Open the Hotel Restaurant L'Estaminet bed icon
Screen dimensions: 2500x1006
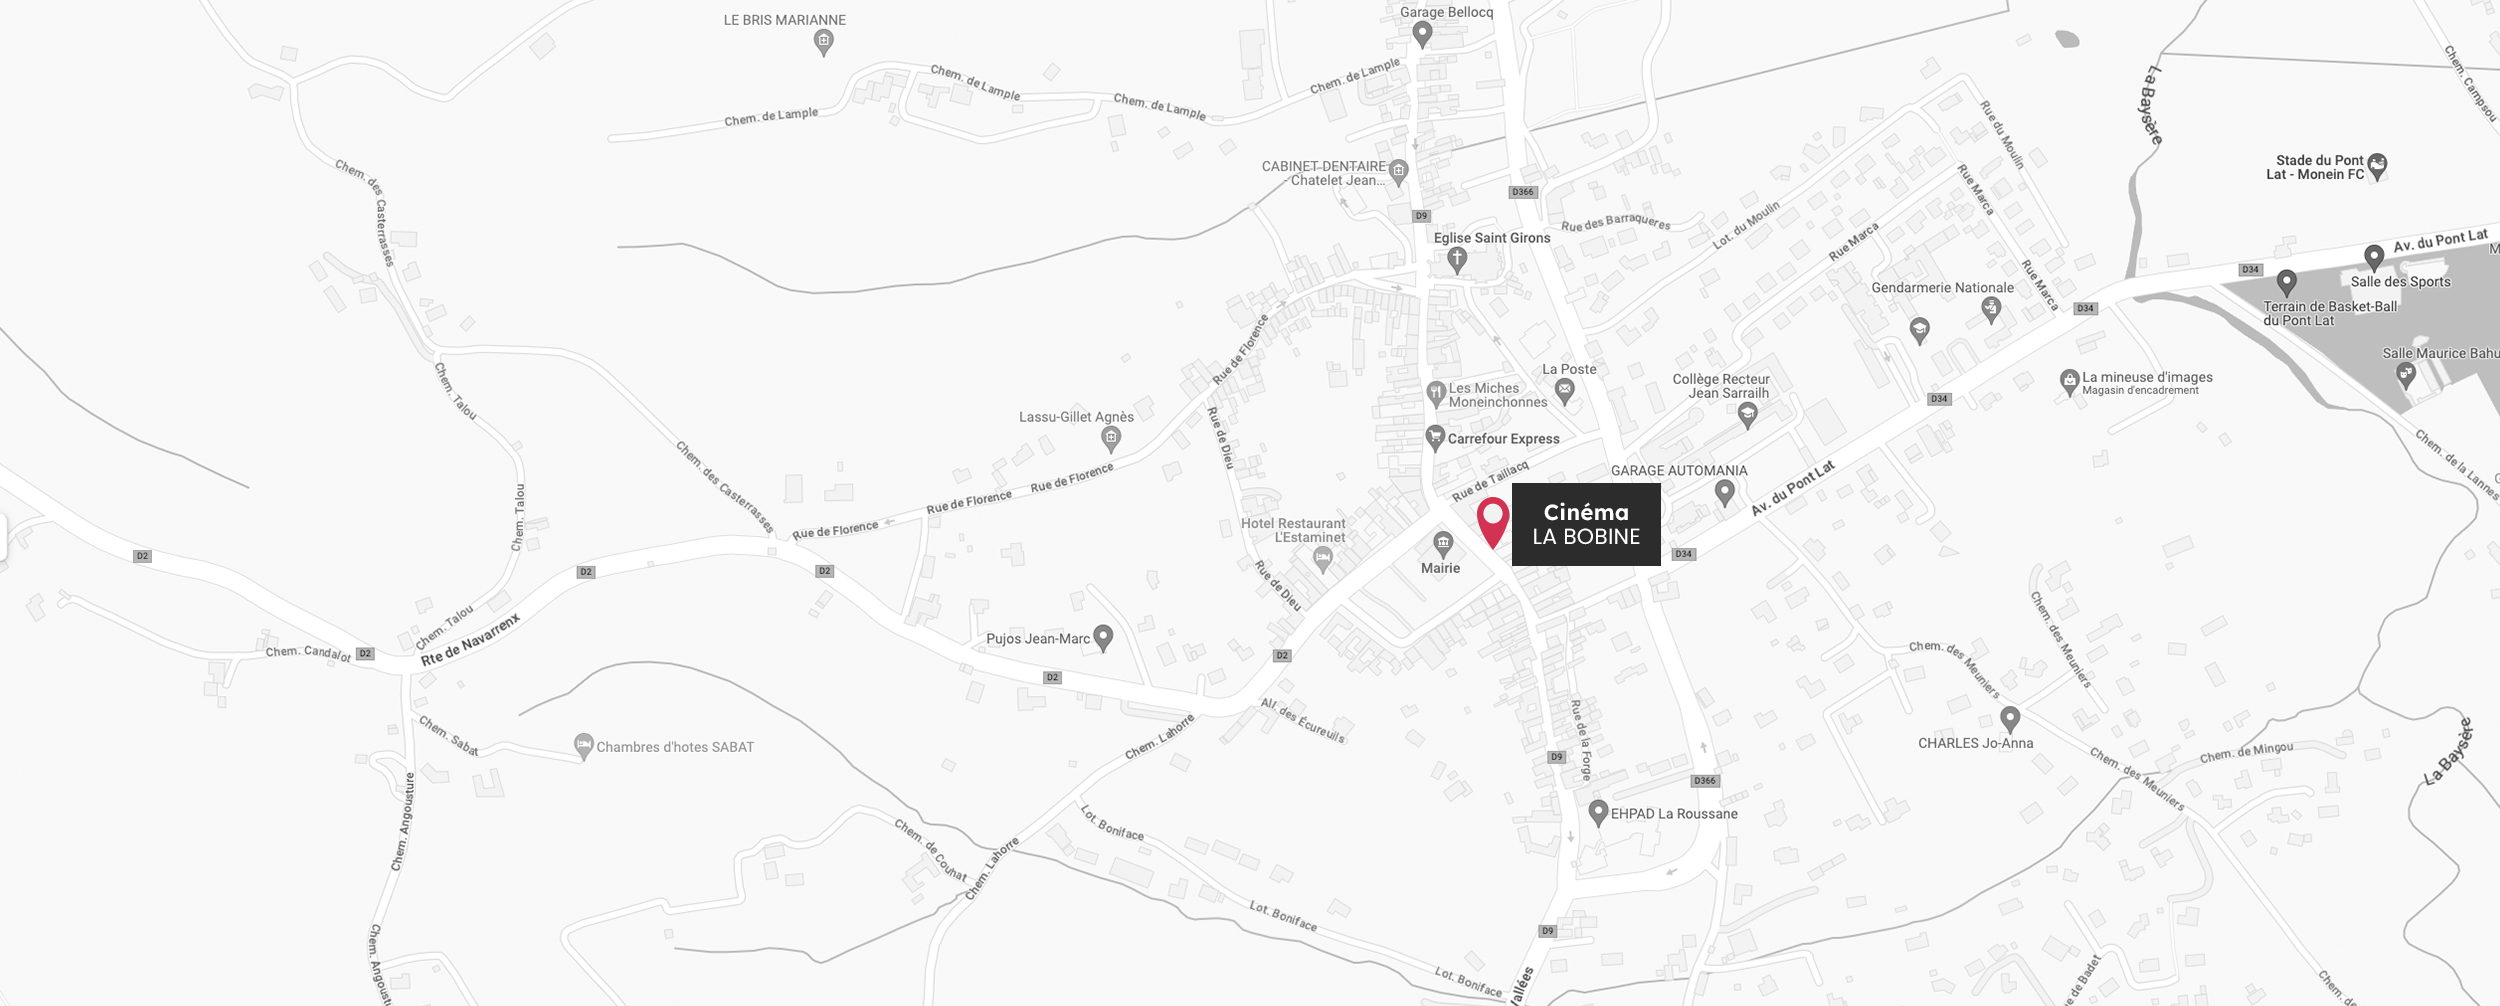(x=1323, y=560)
